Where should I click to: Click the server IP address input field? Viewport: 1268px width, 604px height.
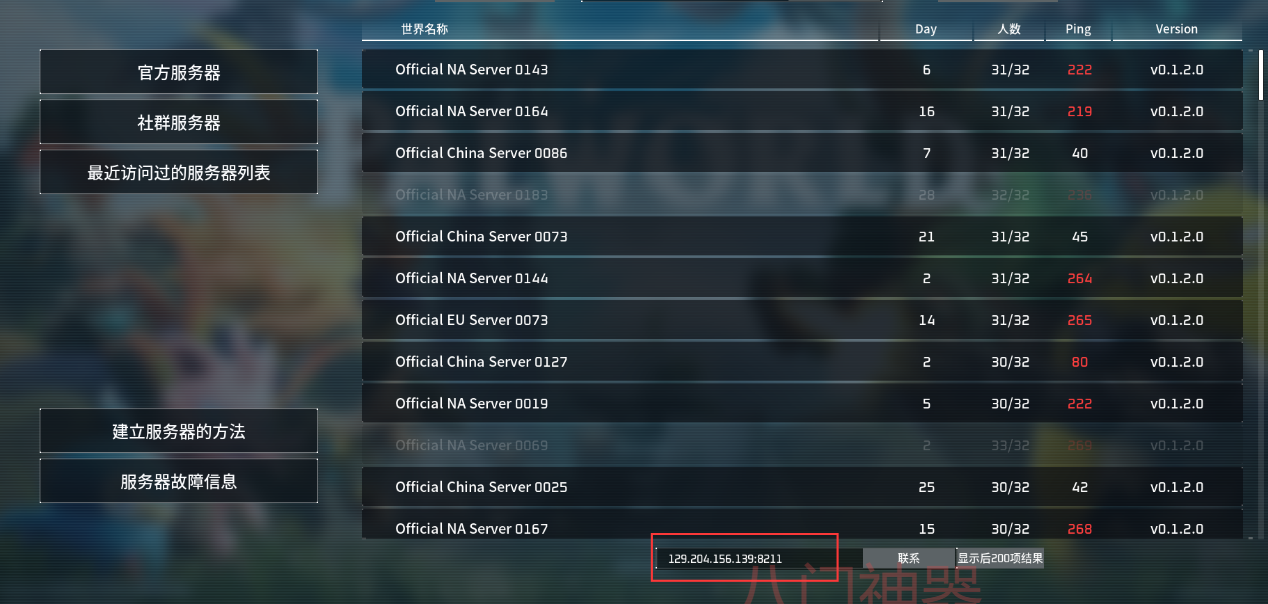point(759,558)
